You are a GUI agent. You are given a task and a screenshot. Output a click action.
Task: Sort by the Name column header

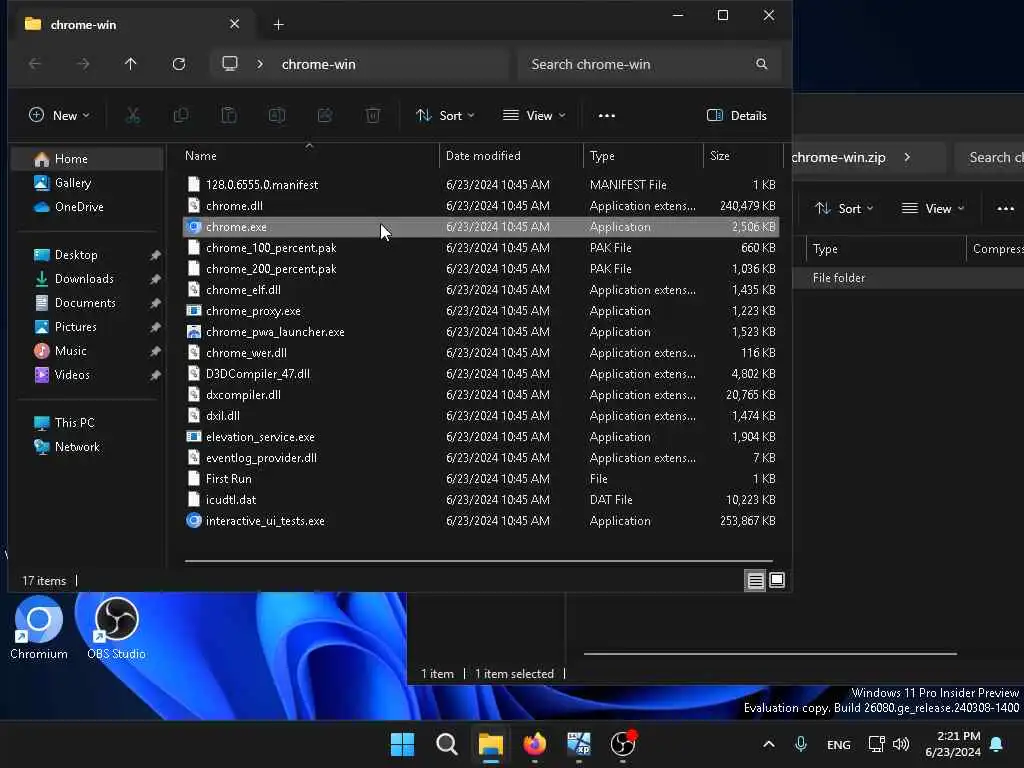coord(309,155)
